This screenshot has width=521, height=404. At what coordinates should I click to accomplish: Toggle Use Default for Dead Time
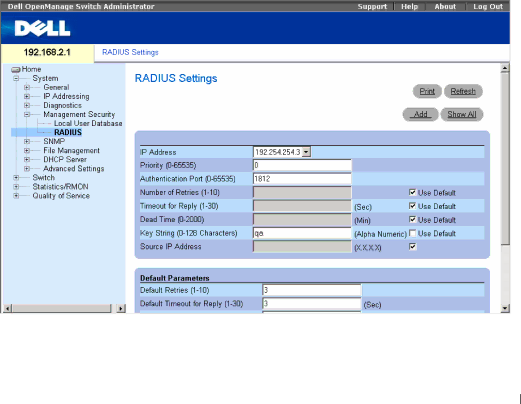(412, 220)
